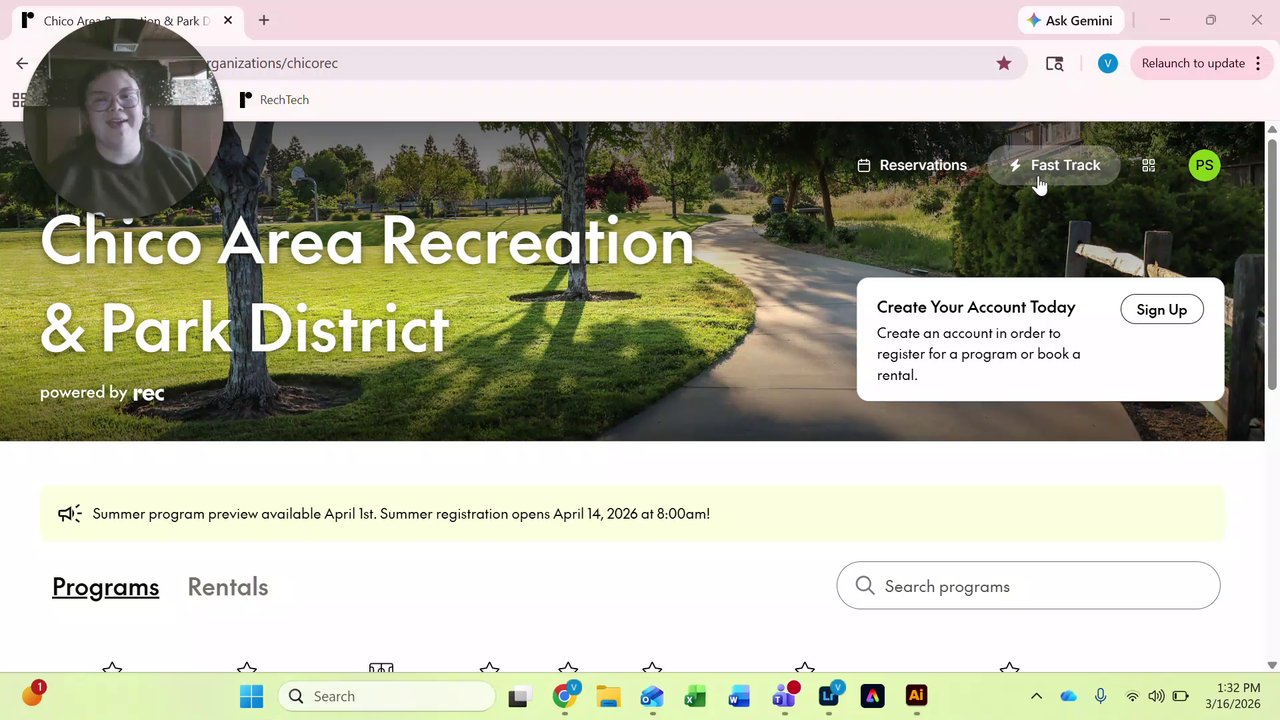Click the search-with-Lens icon beside address bar
The image size is (1280, 720).
pyautogui.click(x=1054, y=63)
